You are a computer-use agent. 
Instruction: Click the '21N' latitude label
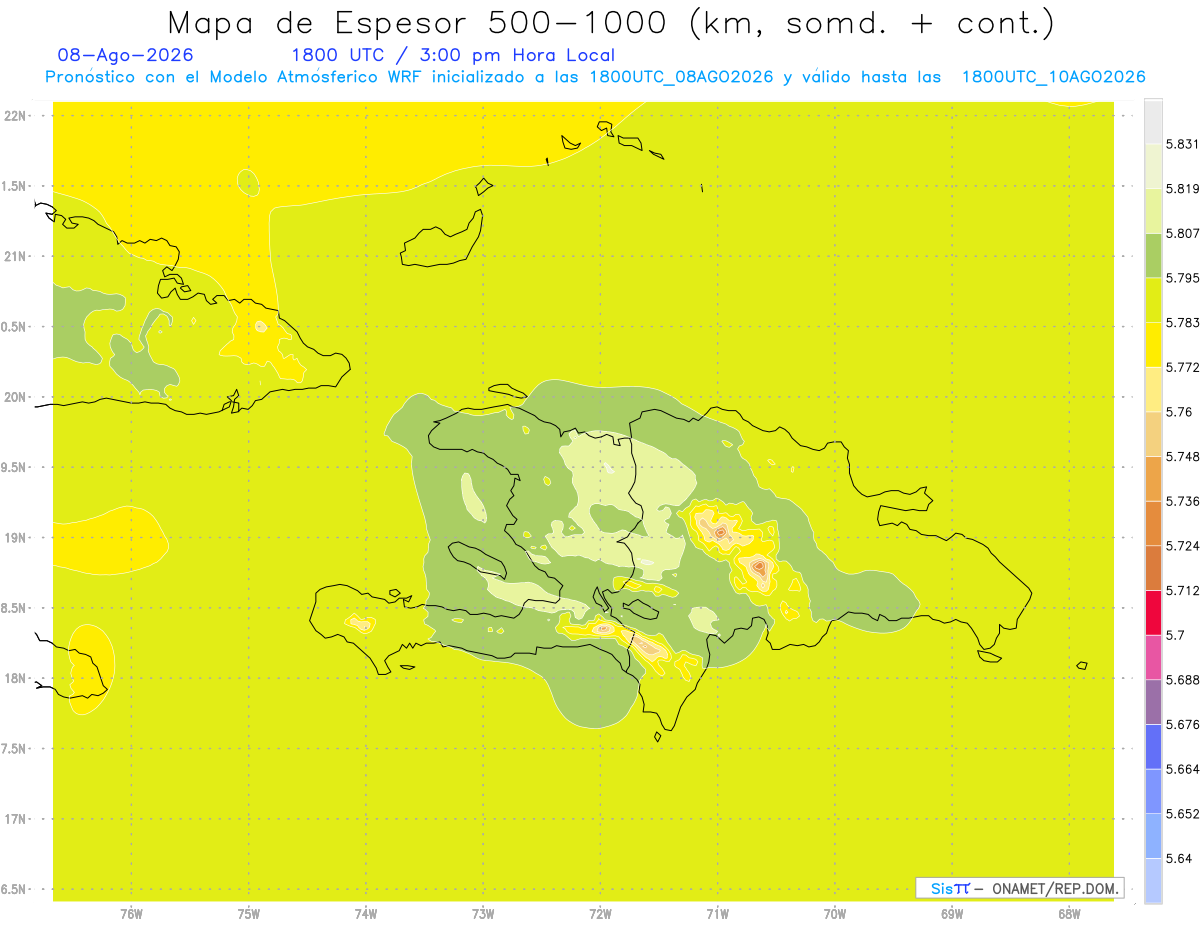(17, 256)
